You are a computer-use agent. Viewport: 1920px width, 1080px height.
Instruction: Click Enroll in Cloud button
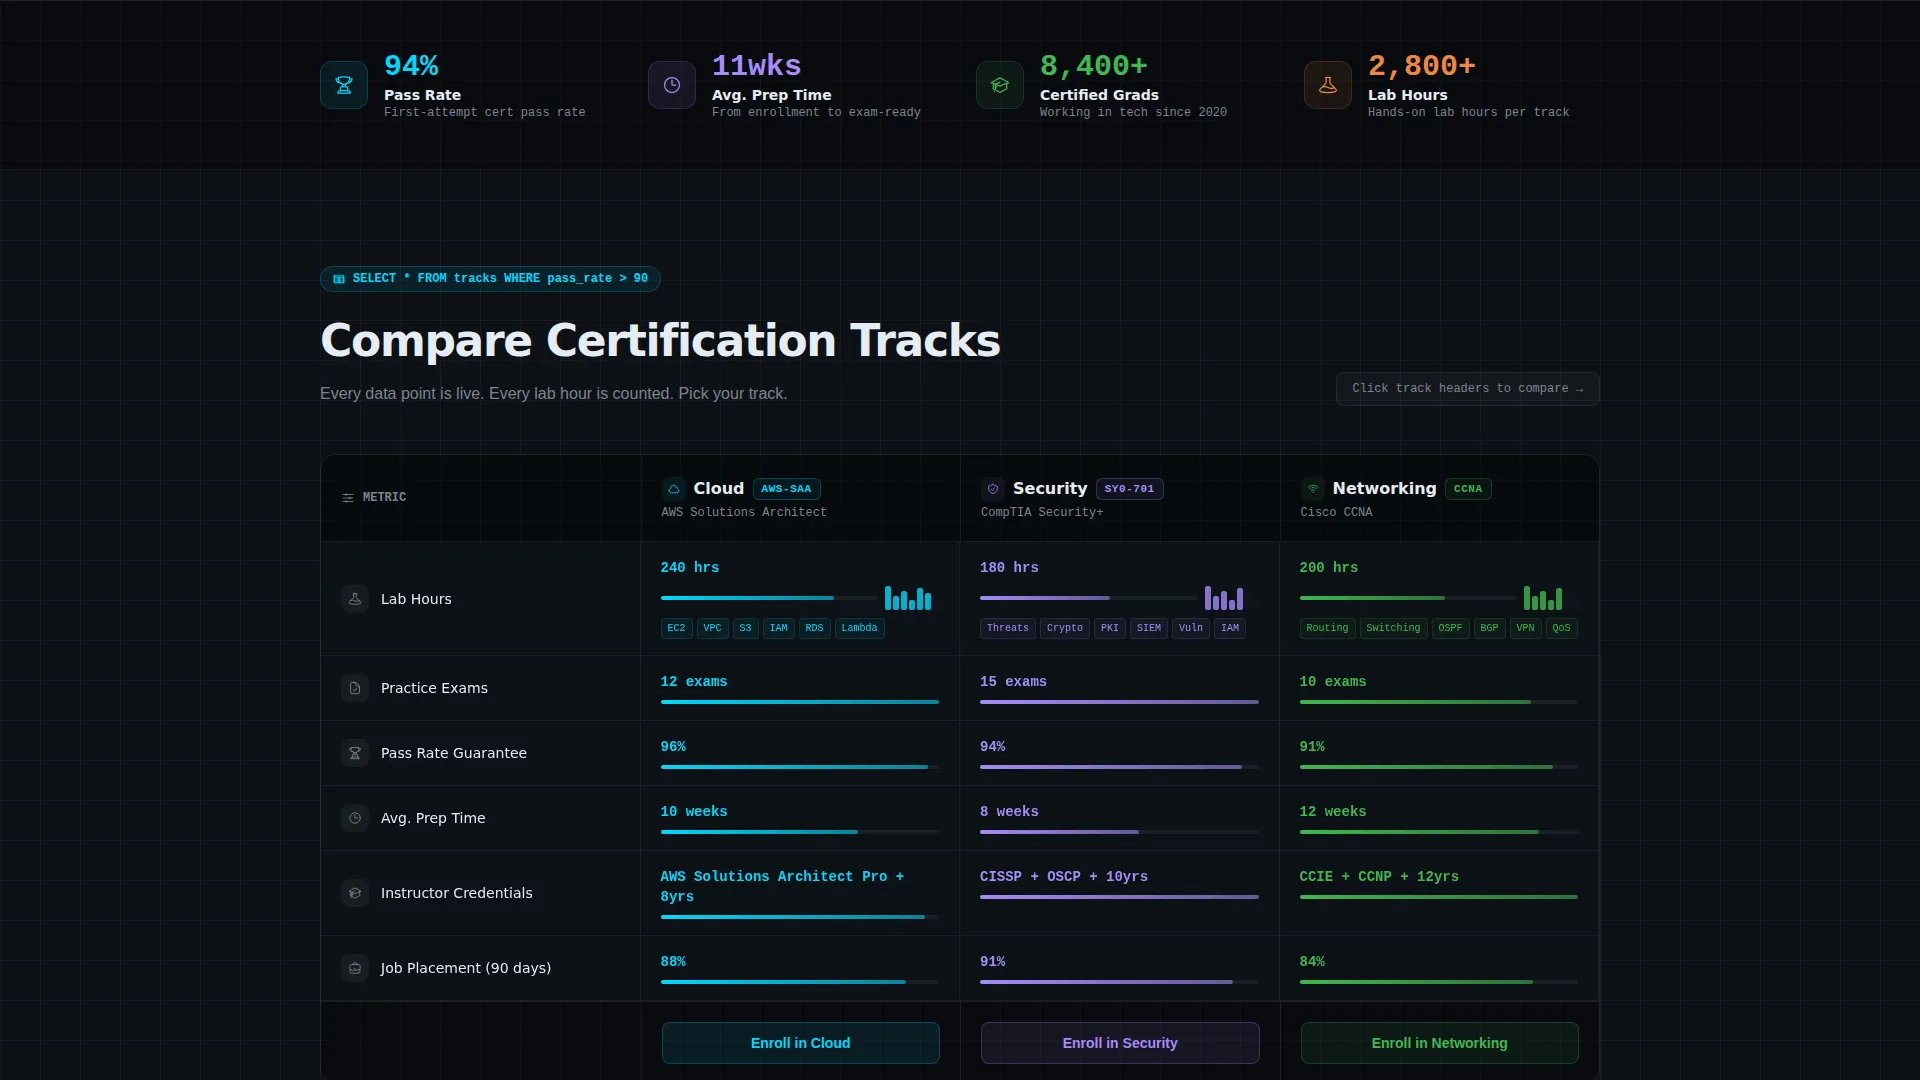coord(800,1043)
